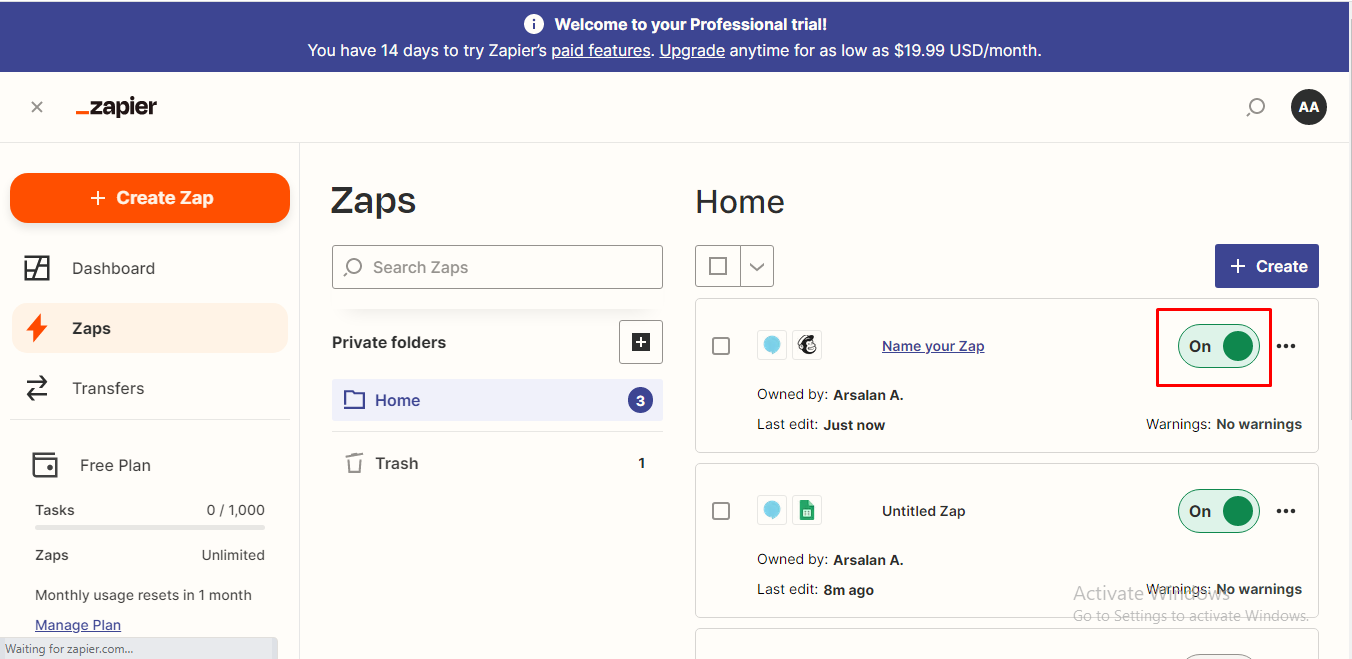Click the blue app icon on Name your Zap
The image size is (1352, 659).
(x=772, y=346)
